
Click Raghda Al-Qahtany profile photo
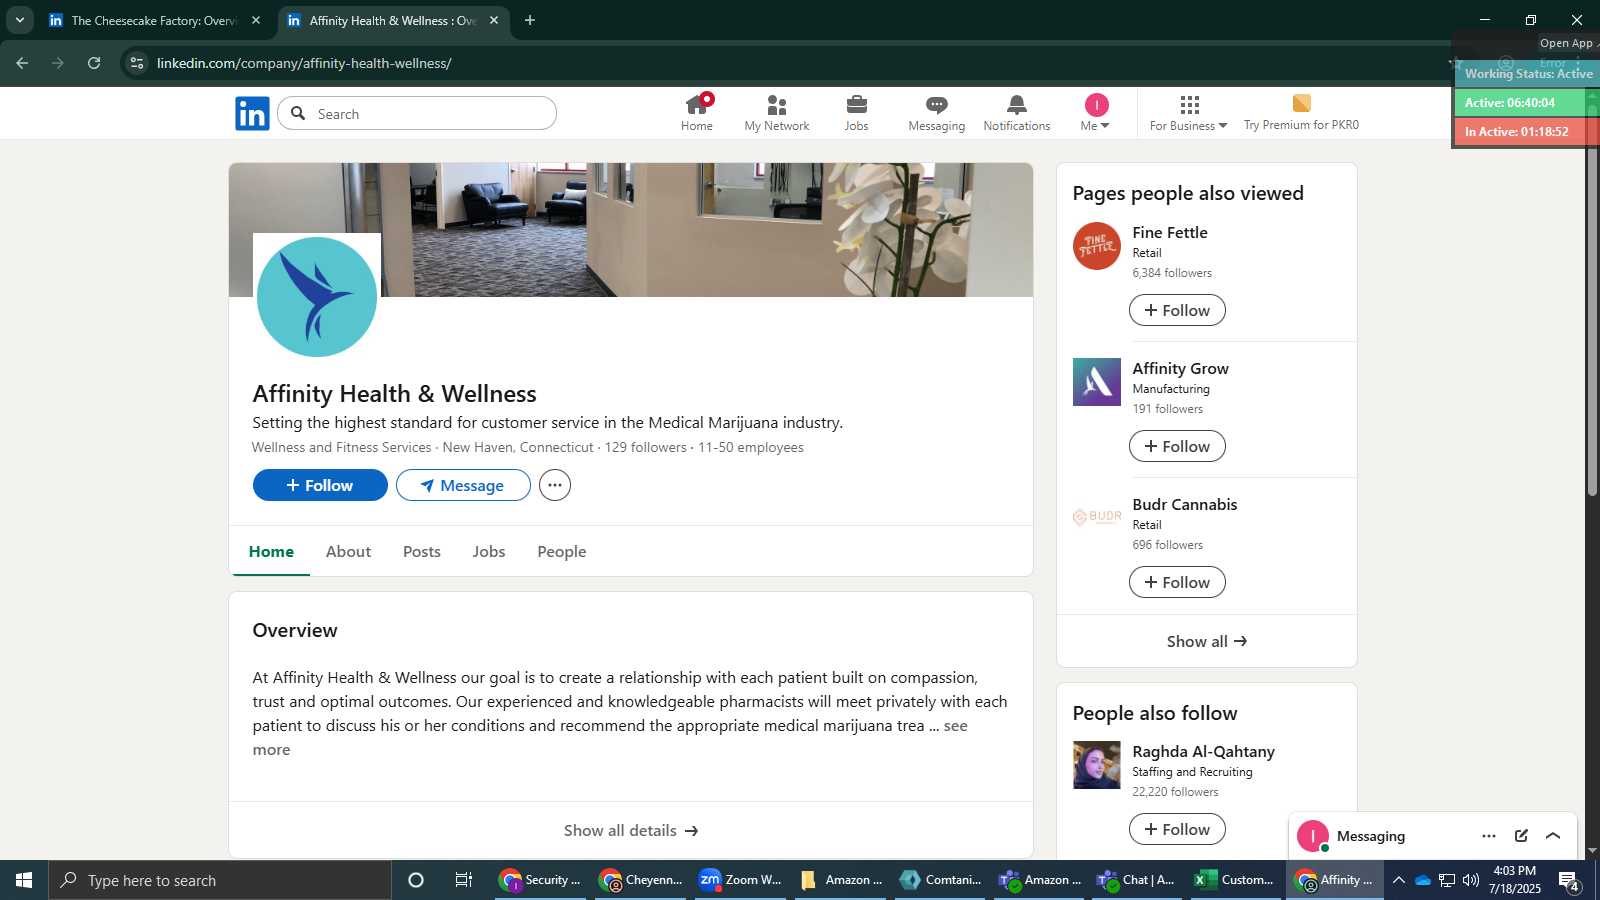1097,765
